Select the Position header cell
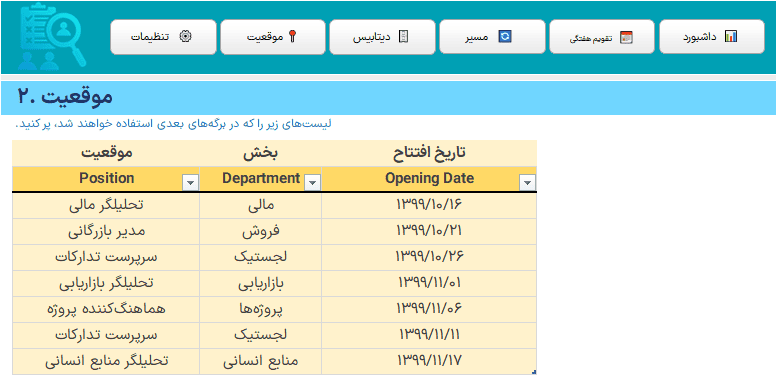776x388 pixels. 106,179
